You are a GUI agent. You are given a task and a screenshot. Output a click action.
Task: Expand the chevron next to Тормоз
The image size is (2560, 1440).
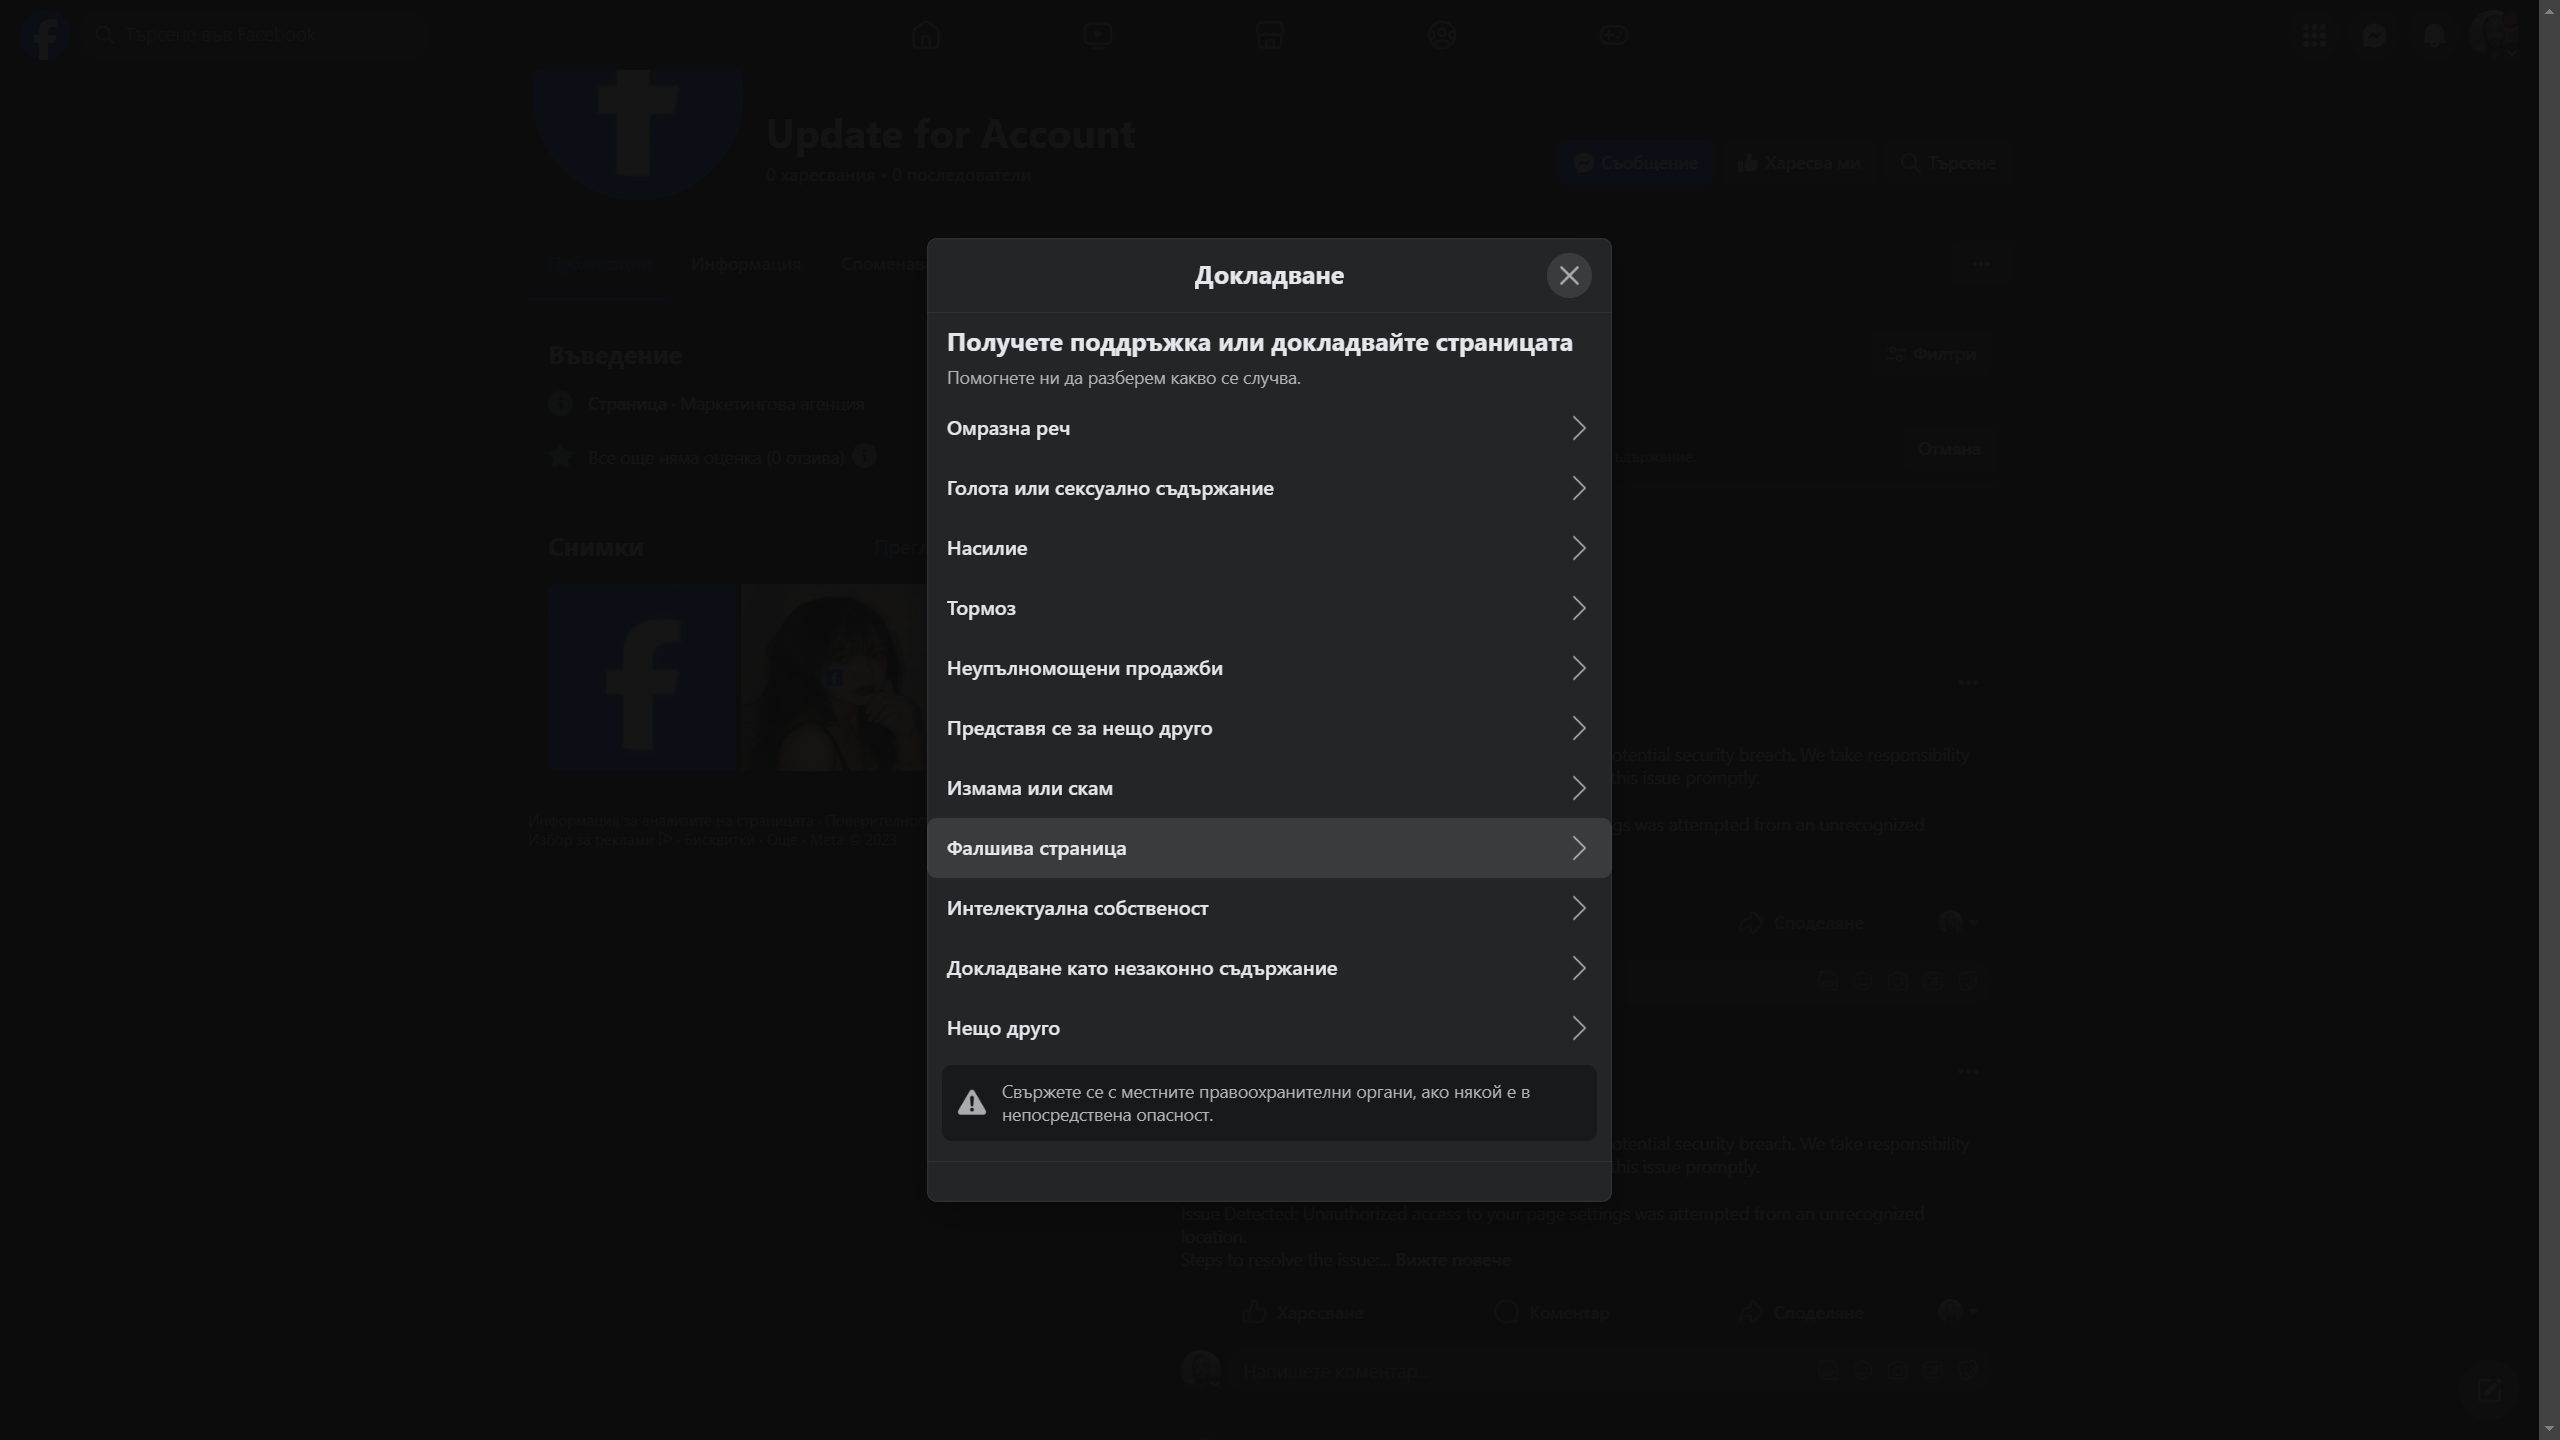click(x=1578, y=608)
